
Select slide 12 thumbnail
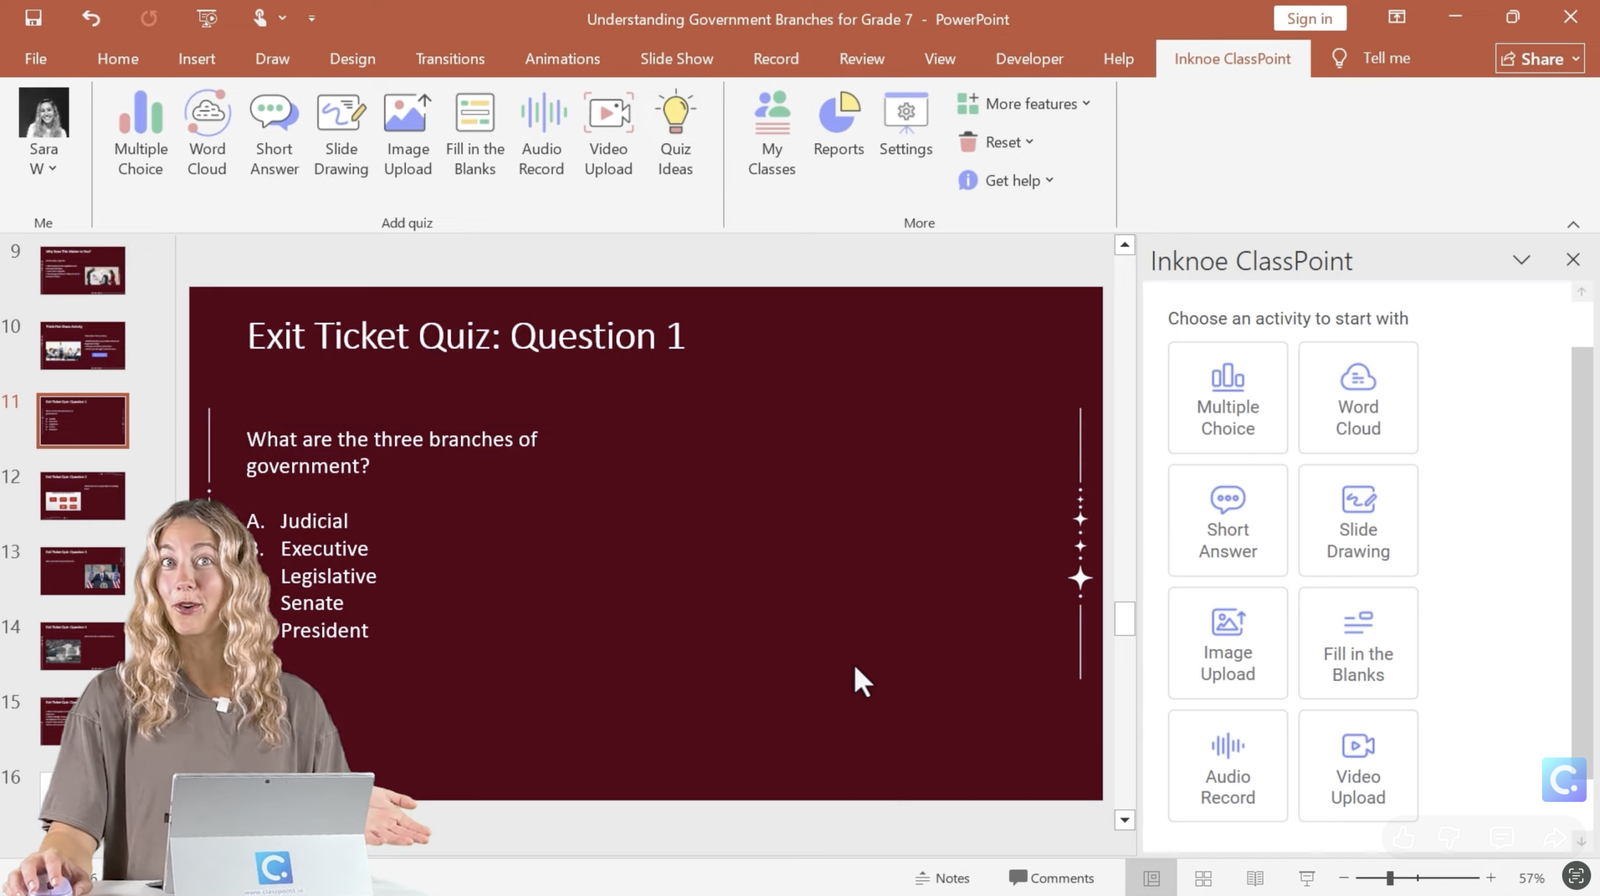pyautogui.click(x=83, y=495)
